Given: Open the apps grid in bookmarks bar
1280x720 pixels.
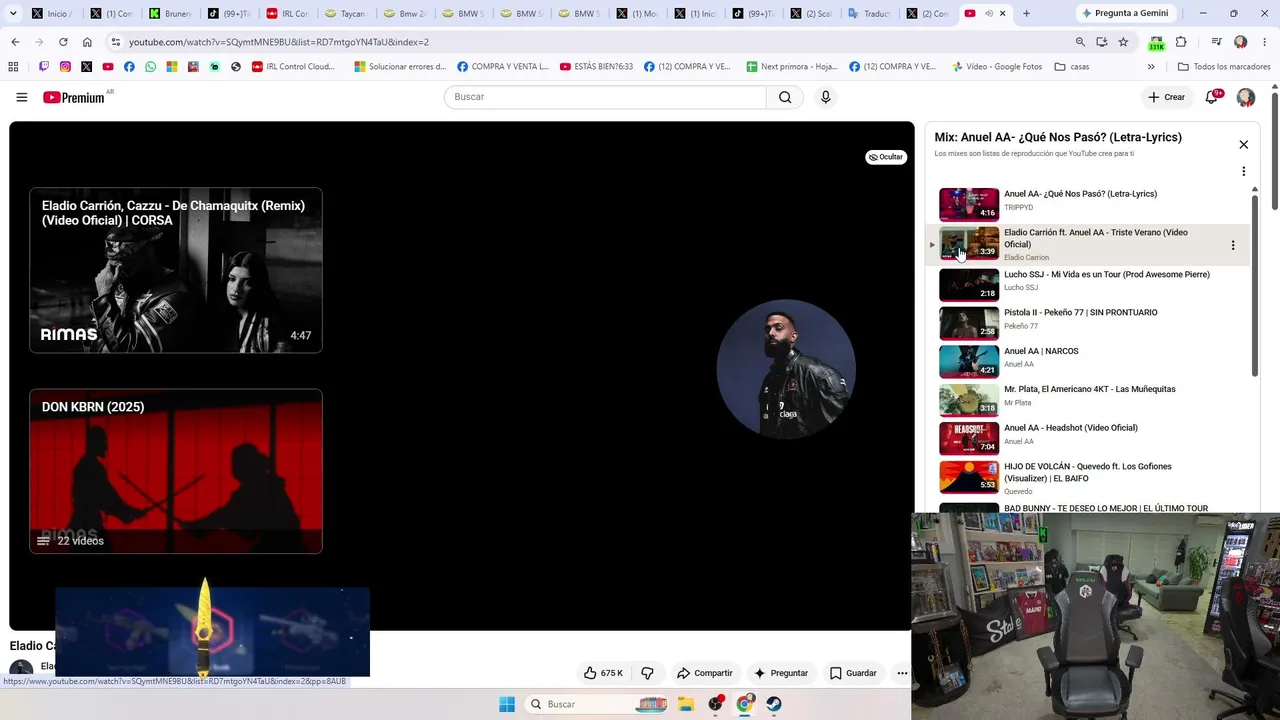Looking at the screenshot, I should pos(13,67).
